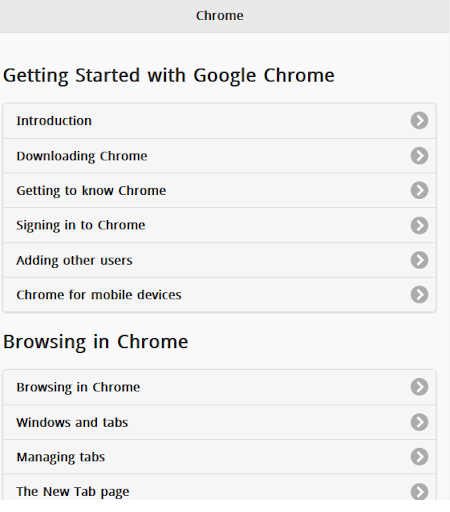The image size is (450, 512).
Task: Click the Browsing in Chrome section heading
Action: click(96, 342)
